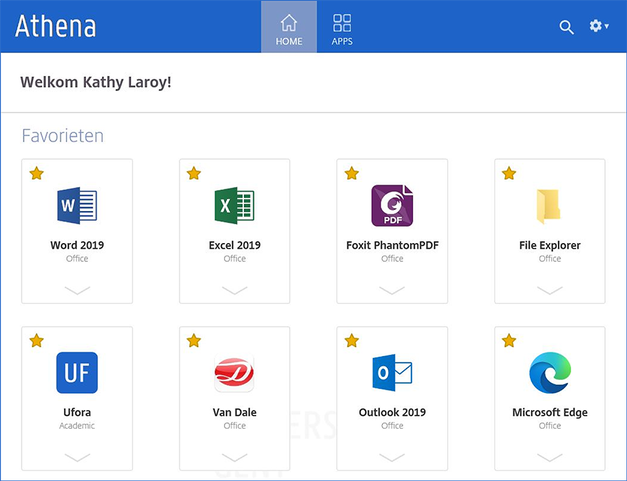Start Foxit PhantomPDF via its icon
Screen dimensions: 627x481
pyautogui.click(x=392, y=206)
